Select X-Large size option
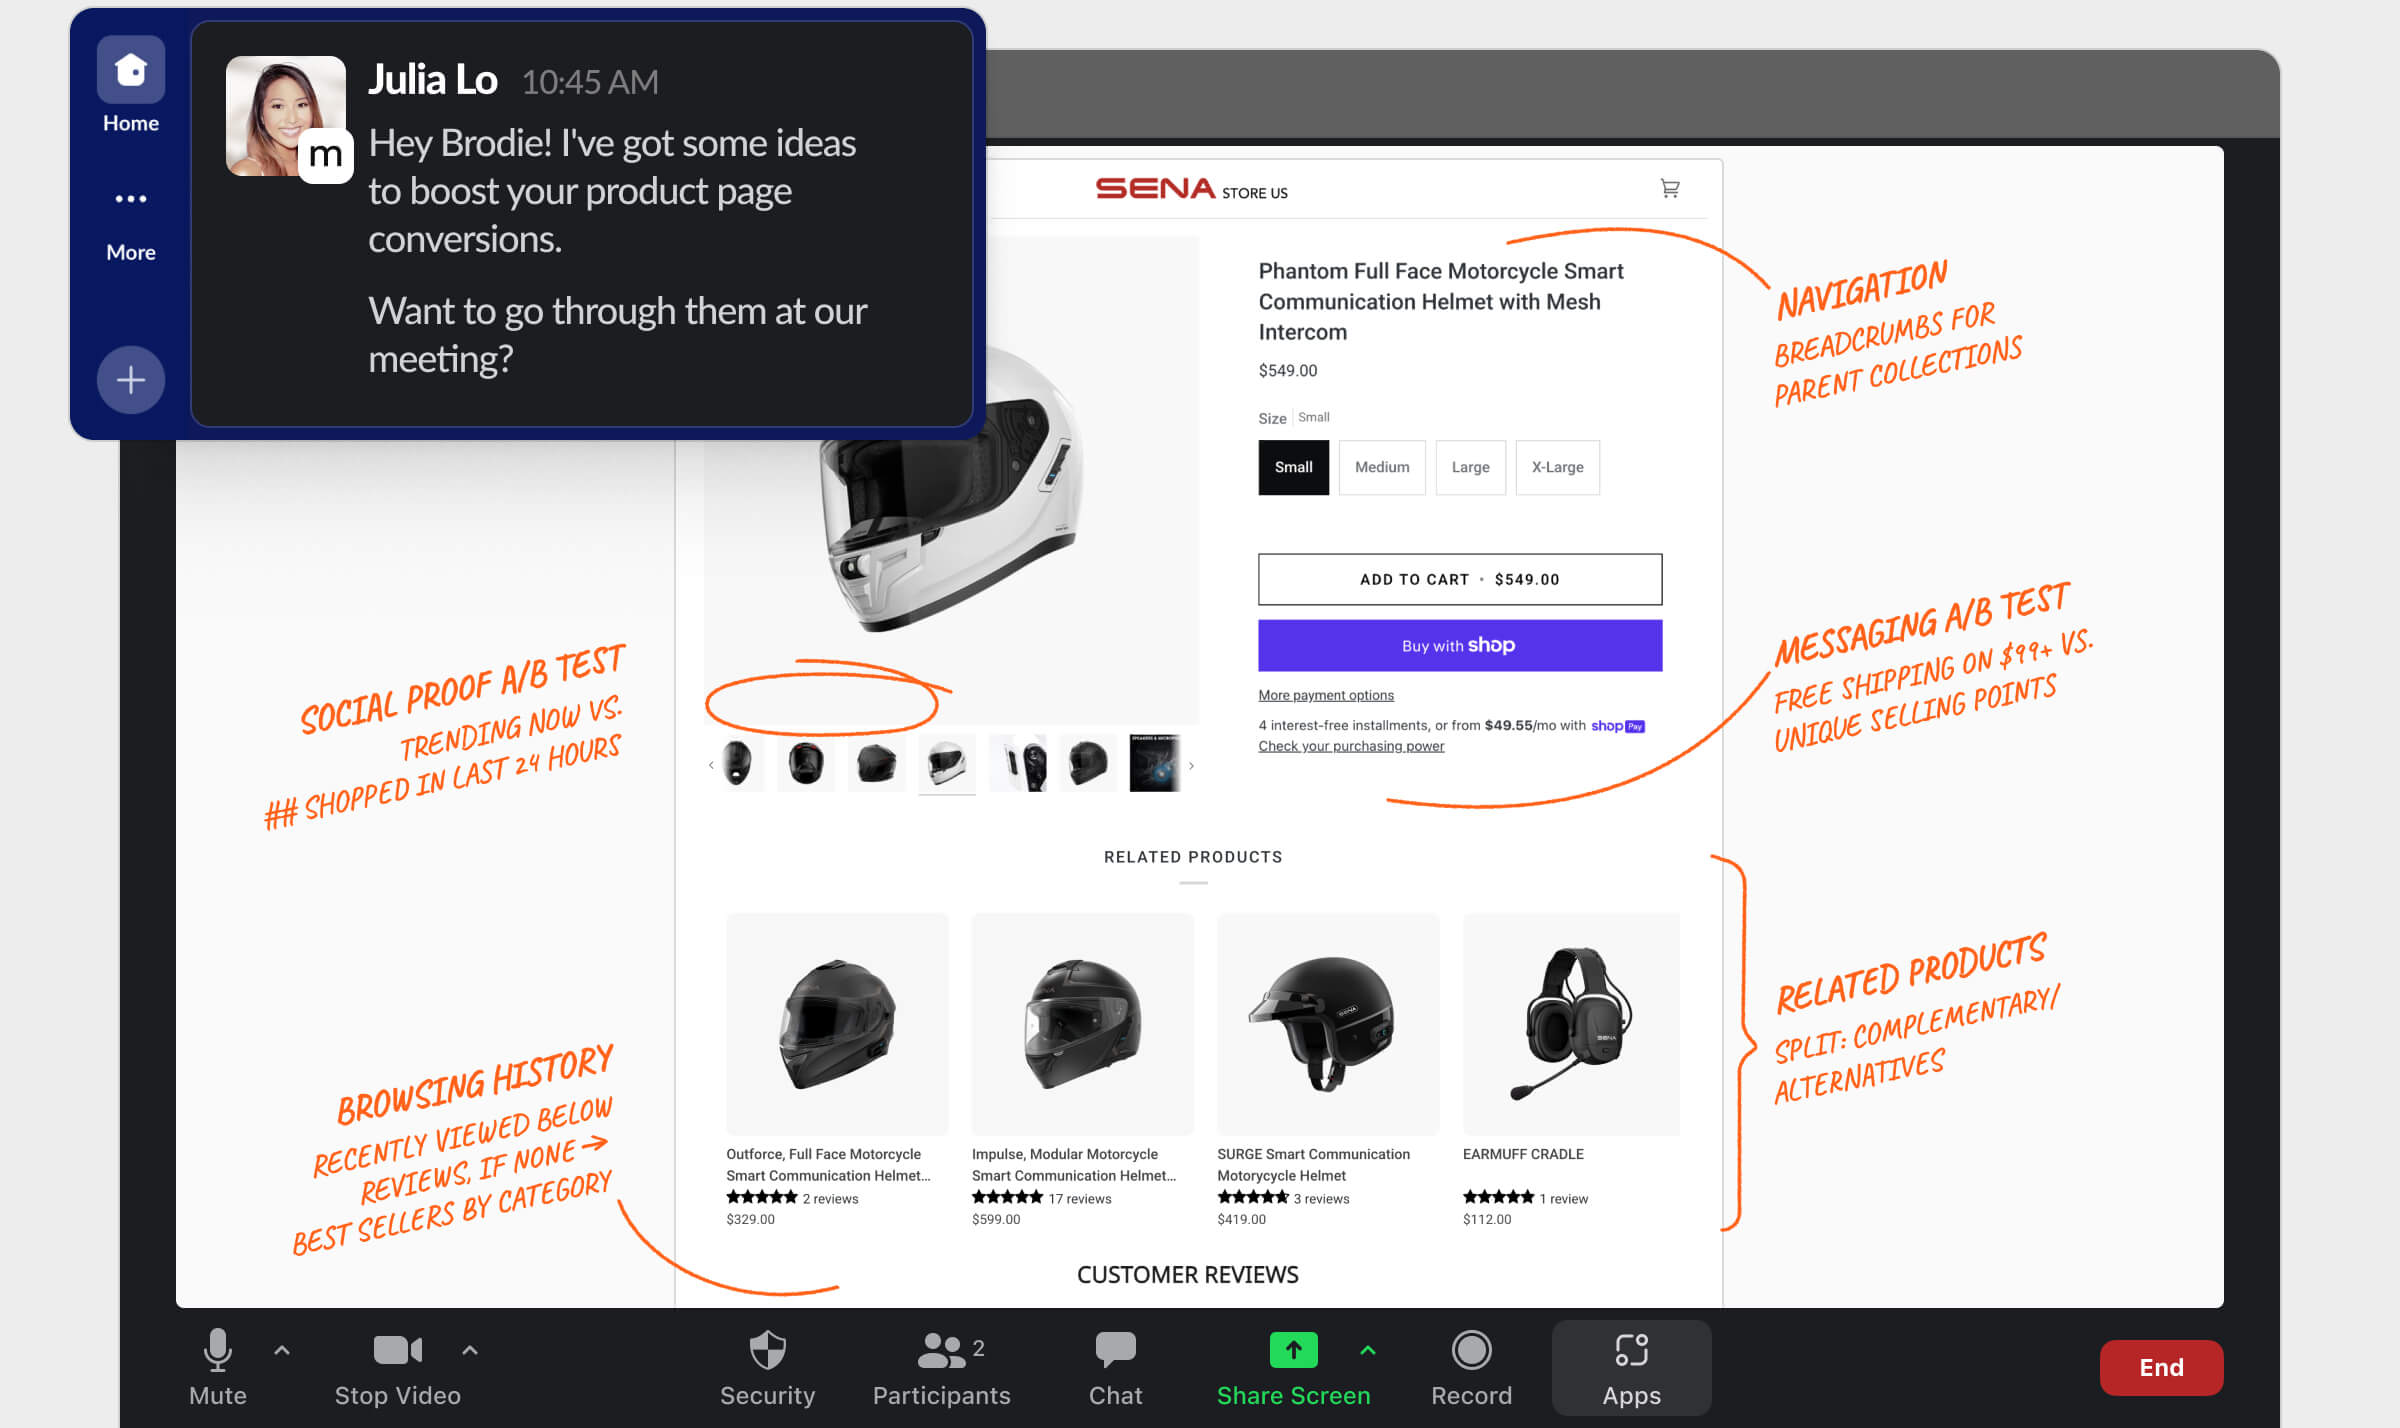 tap(1557, 467)
